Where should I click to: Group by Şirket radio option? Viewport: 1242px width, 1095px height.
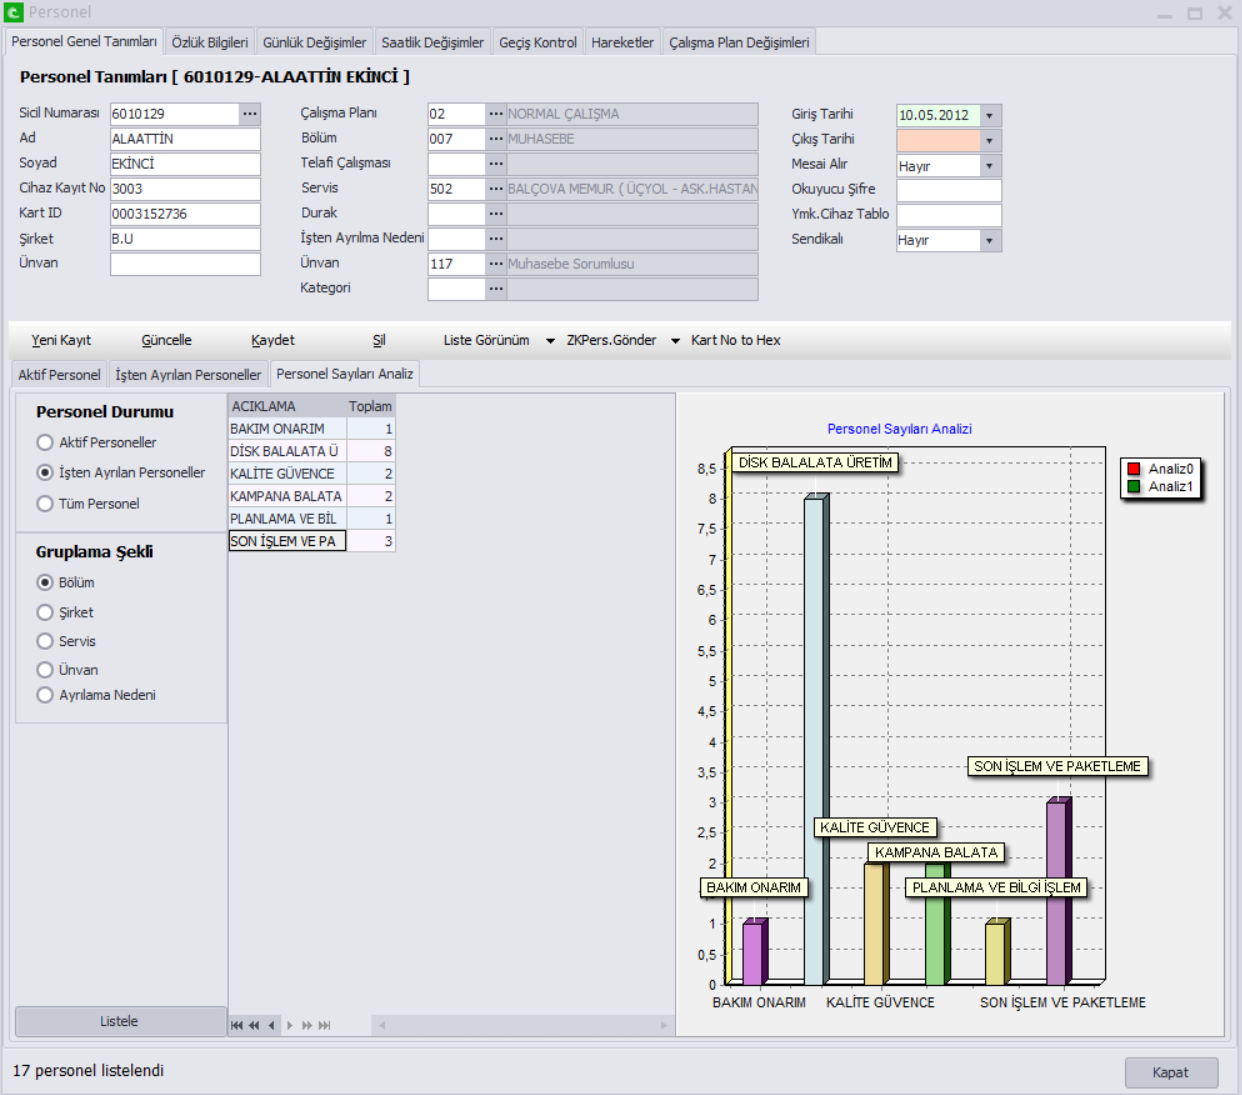45,612
